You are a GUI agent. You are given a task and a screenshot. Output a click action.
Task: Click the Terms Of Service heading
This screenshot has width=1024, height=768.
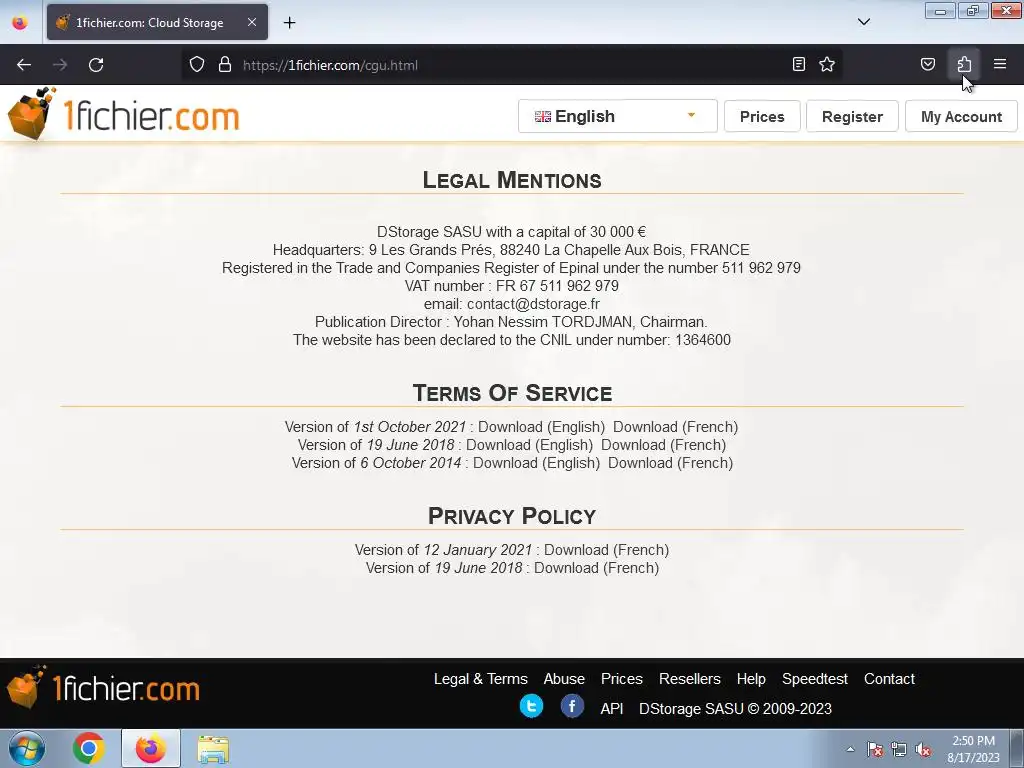(x=512, y=393)
